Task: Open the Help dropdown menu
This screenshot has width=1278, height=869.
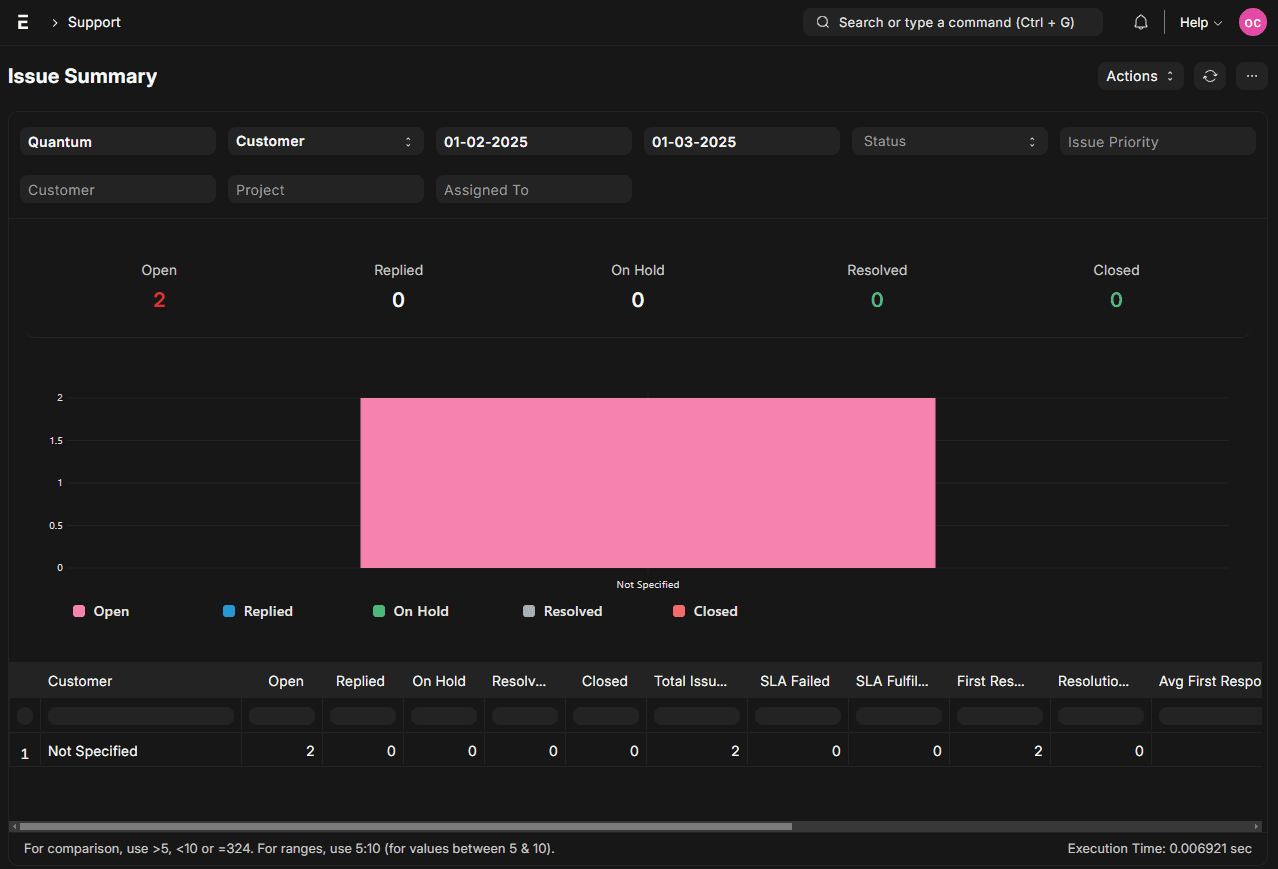Action: pyautogui.click(x=1201, y=22)
